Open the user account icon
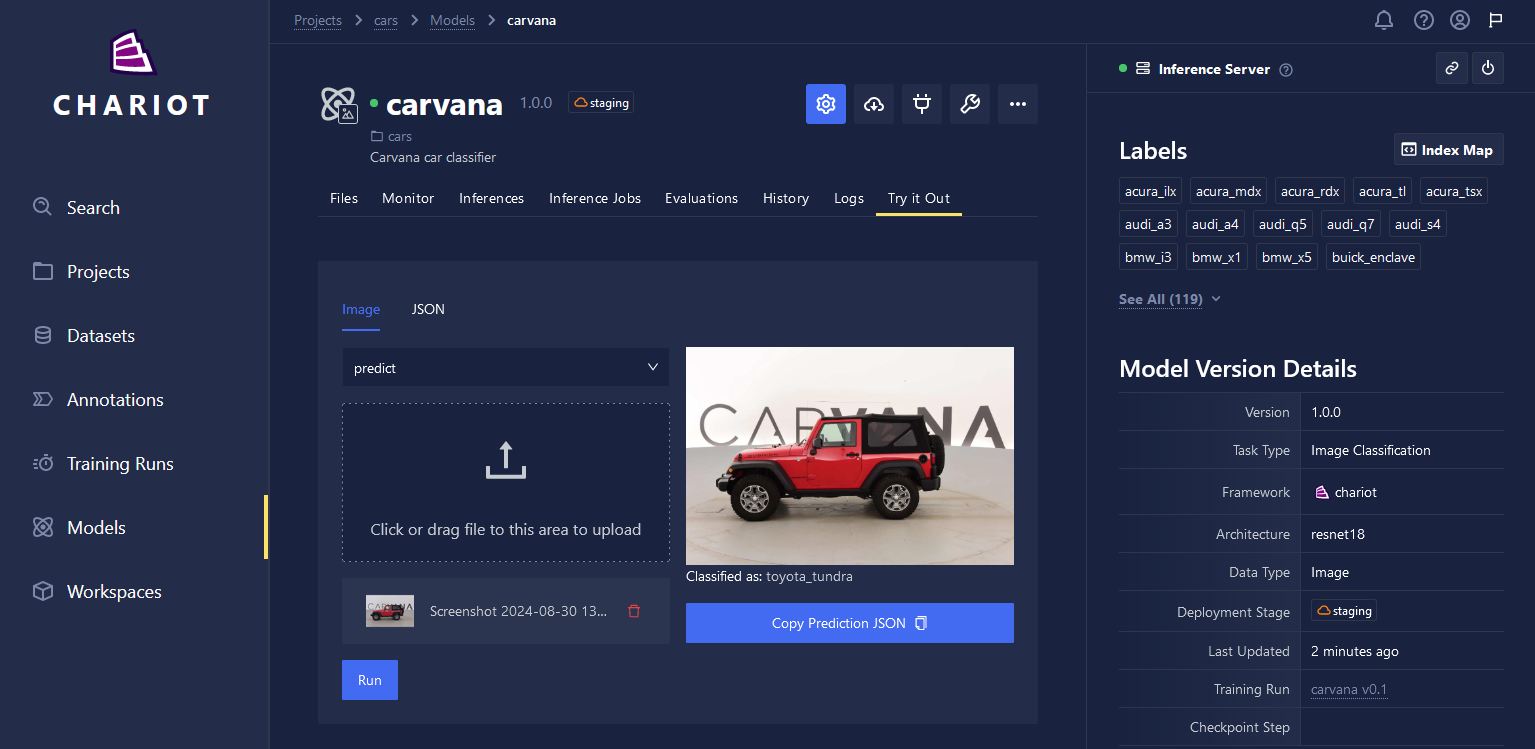The height and width of the screenshot is (749, 1535). click(x=1460, y=20)
